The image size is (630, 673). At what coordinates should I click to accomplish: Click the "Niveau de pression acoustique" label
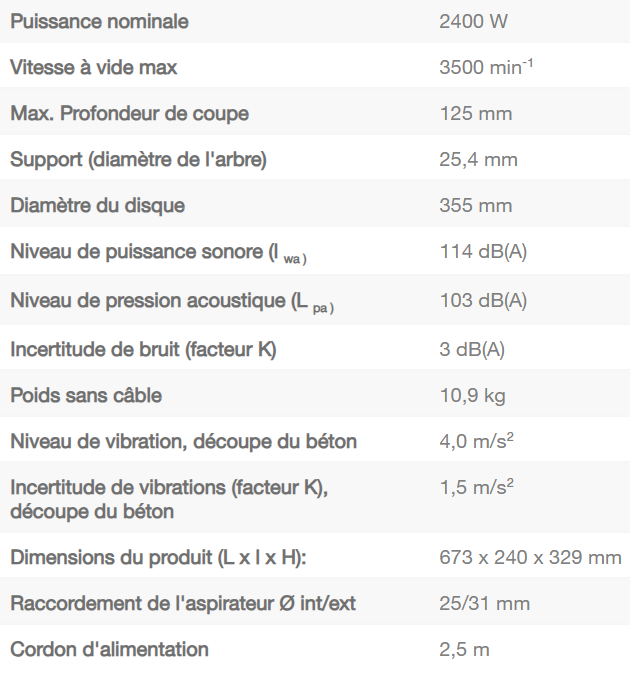[171, 300]
